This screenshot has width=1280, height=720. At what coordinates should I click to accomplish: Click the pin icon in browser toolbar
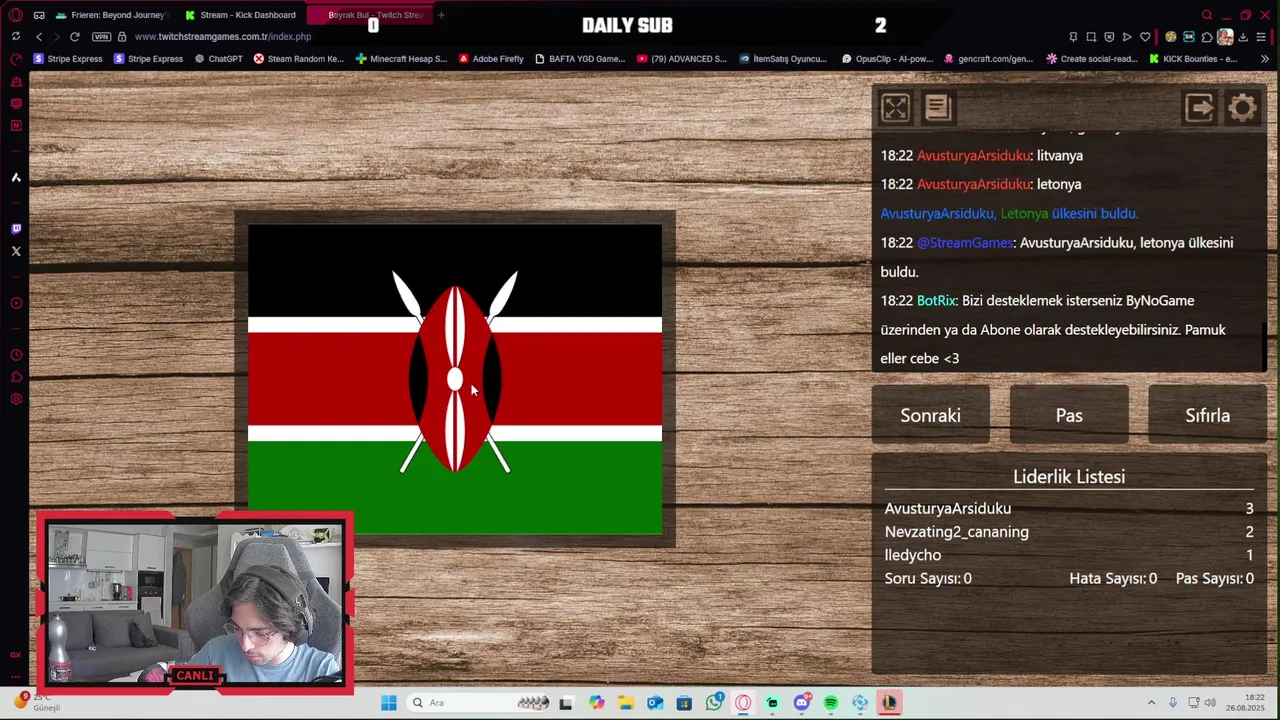tap(1073, 37)
